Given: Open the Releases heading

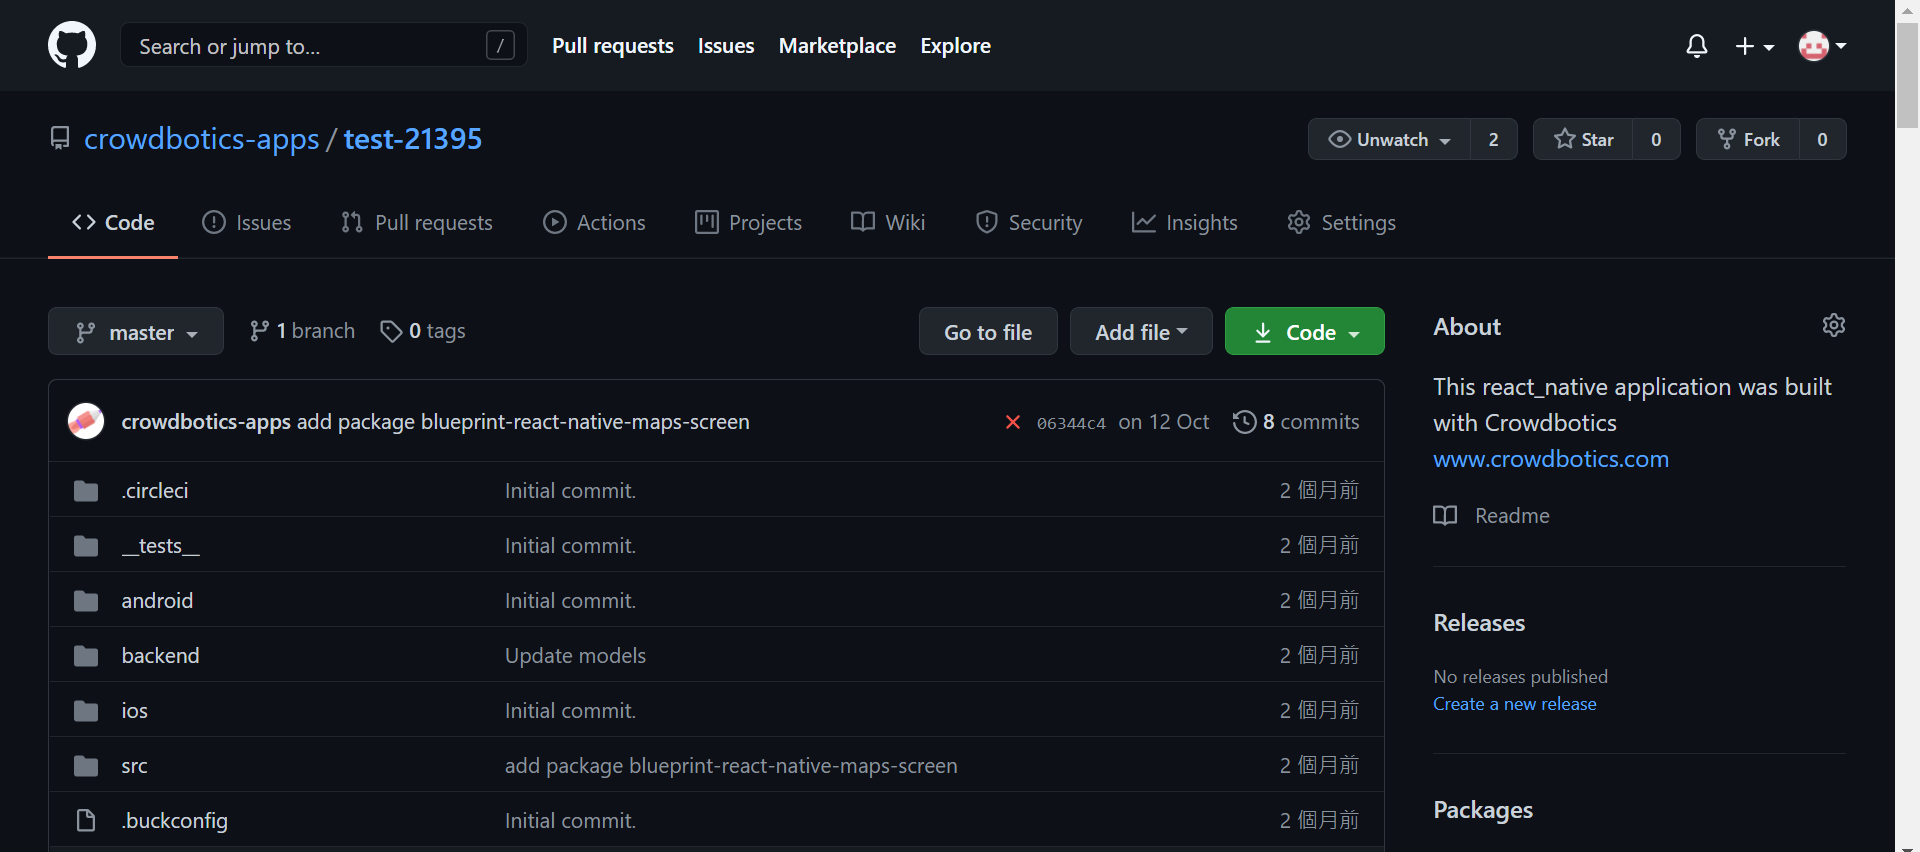Looking at the screenshot, I should [x=1479, y=623].
